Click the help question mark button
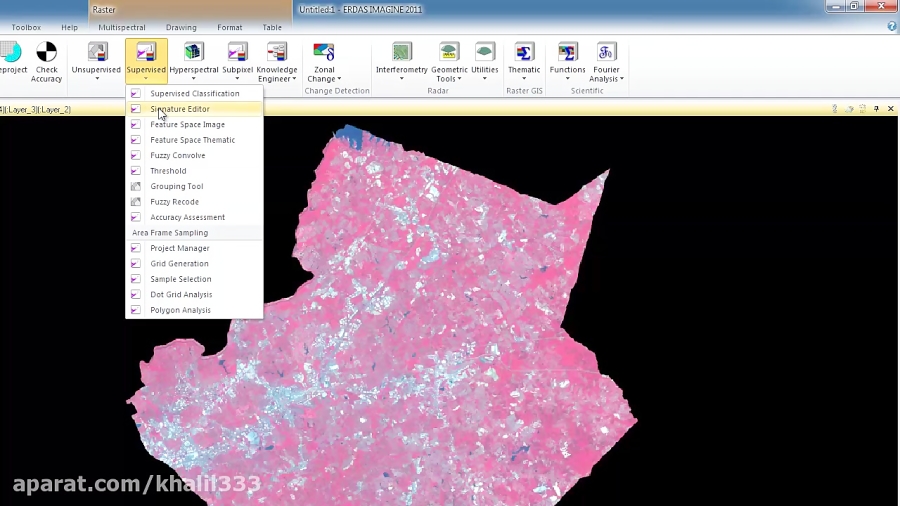This screenshot has height=506, width=900. pyautogui.click(x=892, y=27)
